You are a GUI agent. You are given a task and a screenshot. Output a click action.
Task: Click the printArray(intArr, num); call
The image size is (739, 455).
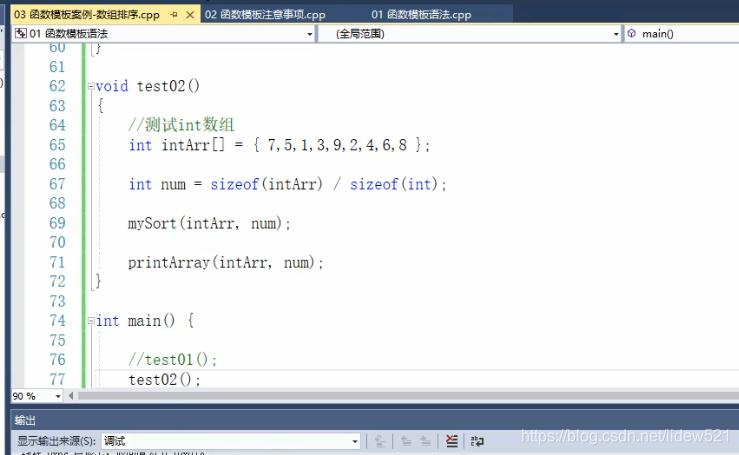point(226,262)
